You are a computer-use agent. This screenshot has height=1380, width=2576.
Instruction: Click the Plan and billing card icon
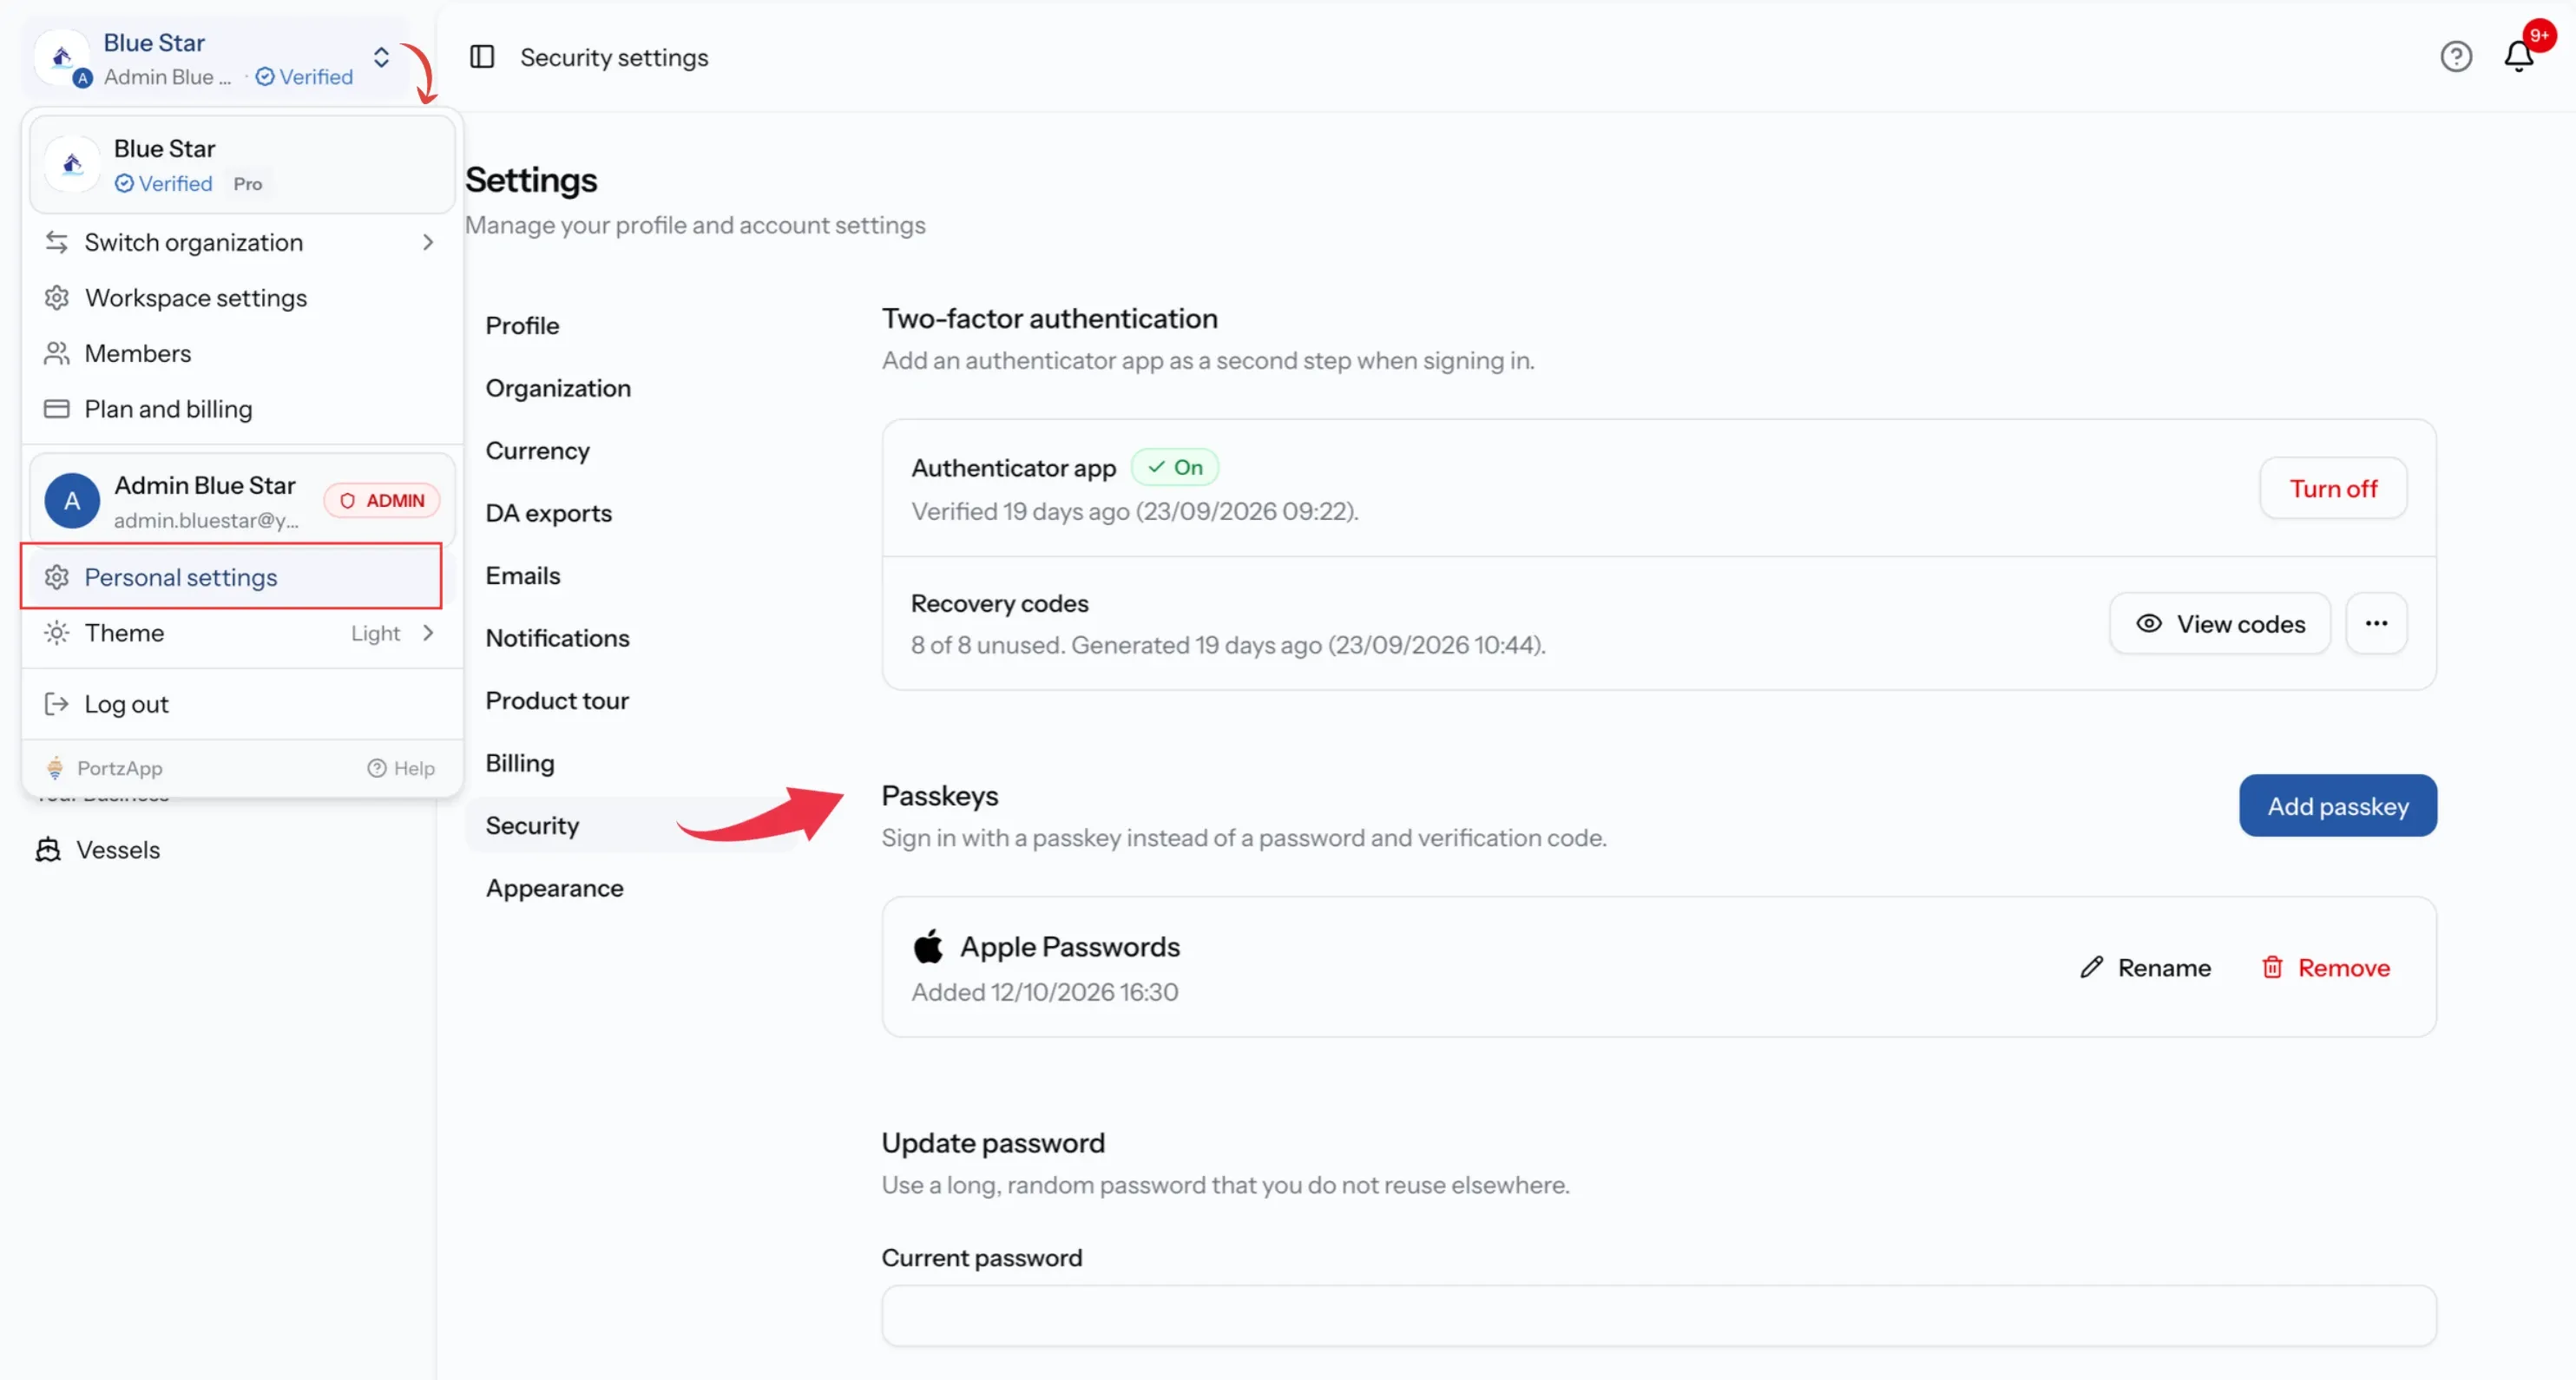57,409
